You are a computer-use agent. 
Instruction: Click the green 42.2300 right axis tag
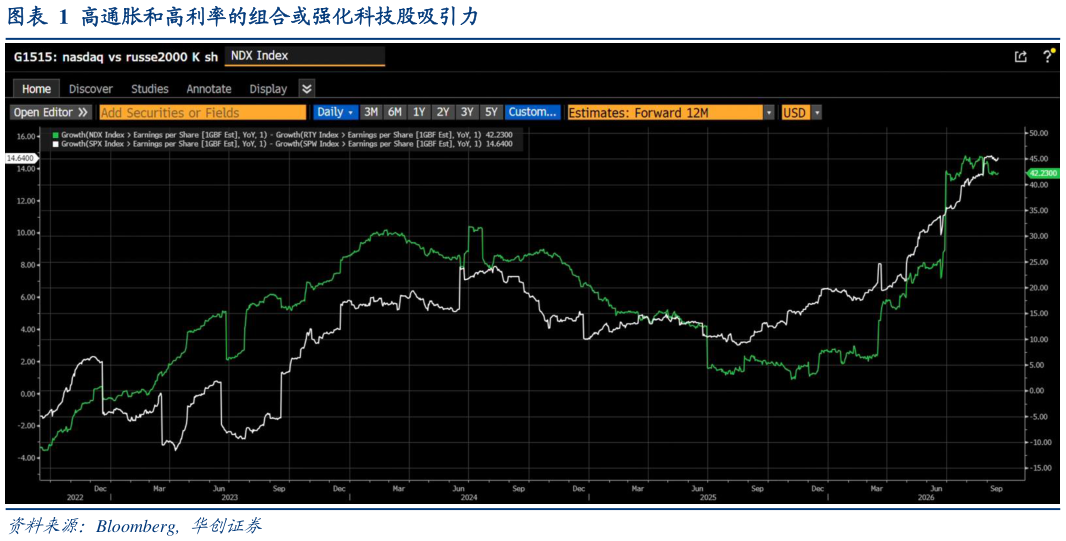pyautogui.click(x=1044, y=173)
